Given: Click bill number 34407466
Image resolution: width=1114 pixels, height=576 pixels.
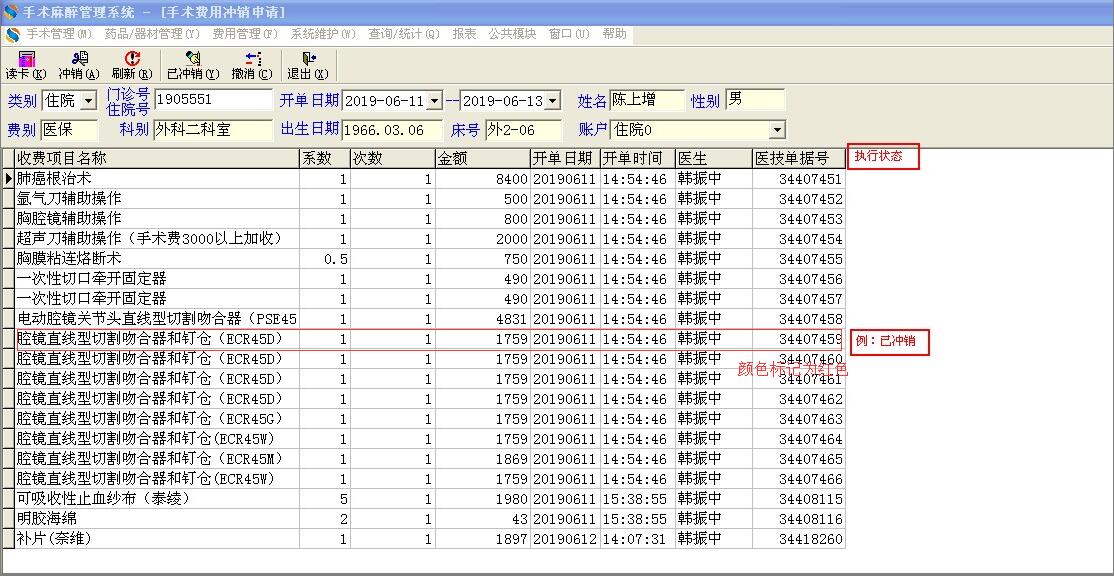Looking at the screenshot, I should pyautogui.click(x=799, y=479).
